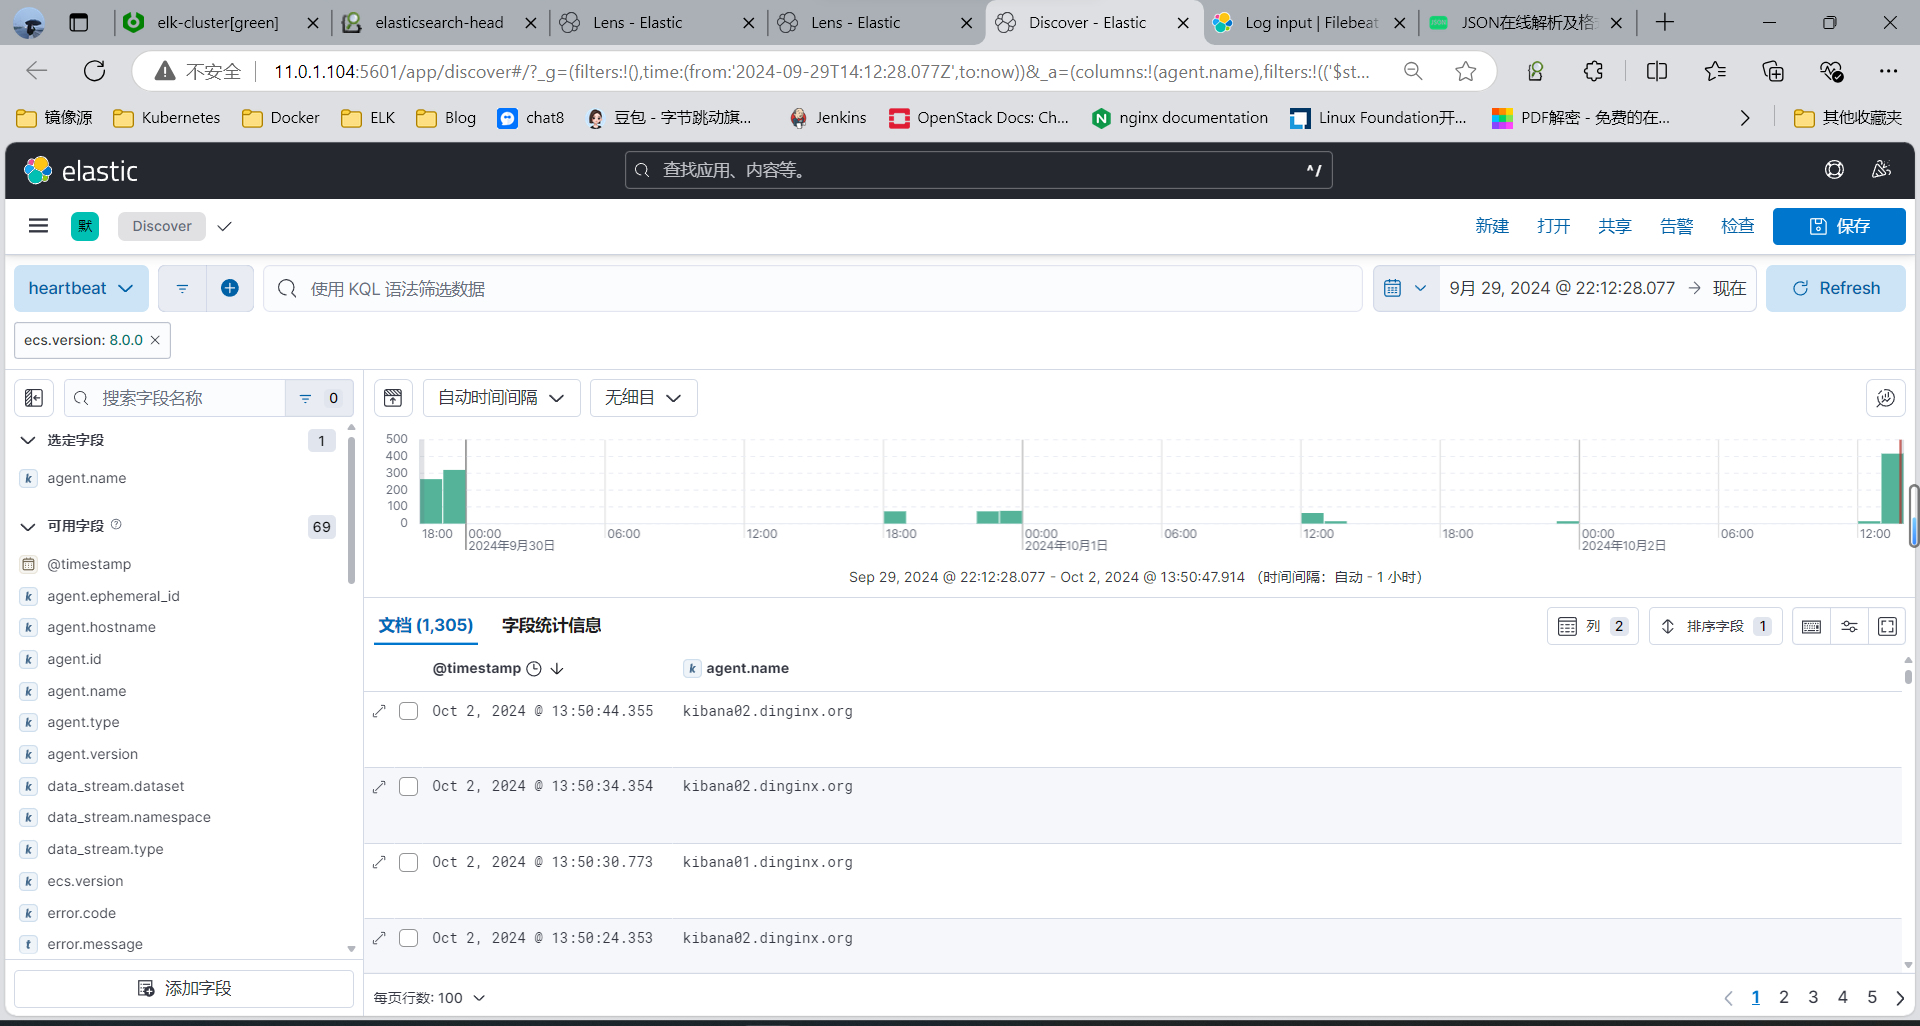This screenshot has height=1026, width=1920.
Task: Select the checkbox for 13:50:24.353 row
Action: pyautogui.click(x=408, y=938)
